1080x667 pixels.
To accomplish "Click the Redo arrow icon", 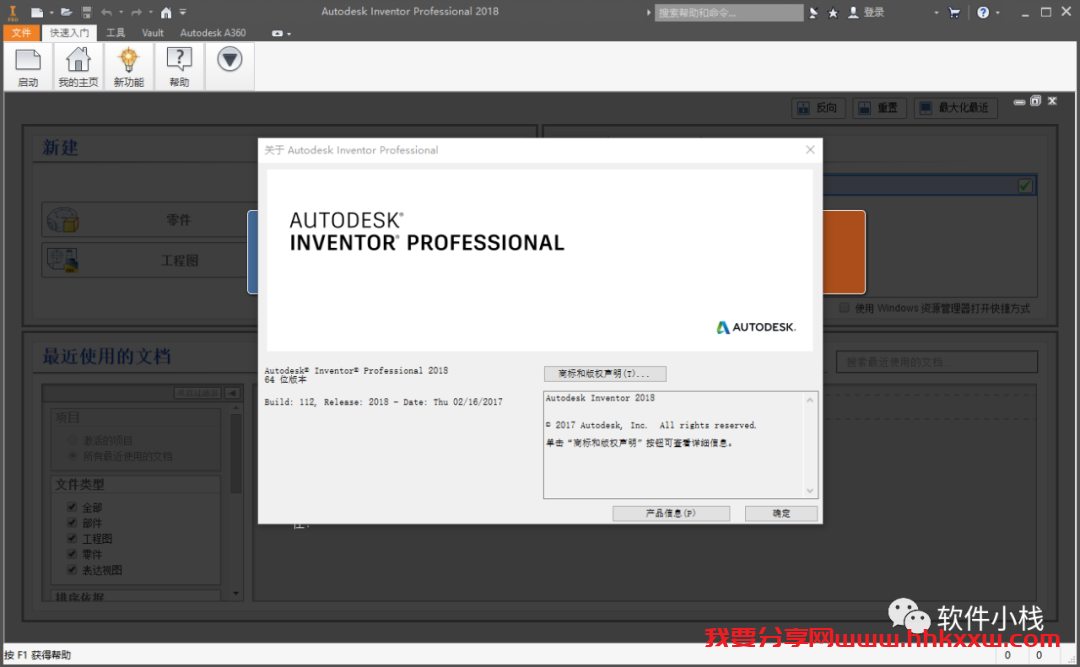I will 136,12.
